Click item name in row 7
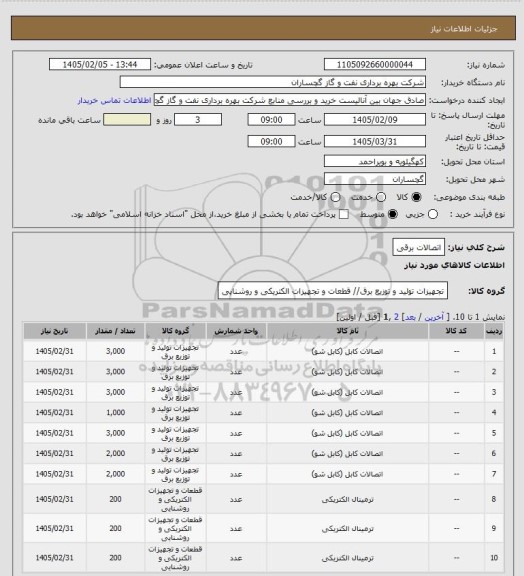The image size is (524, 576). pyautogui.click(x=347, y=474)
